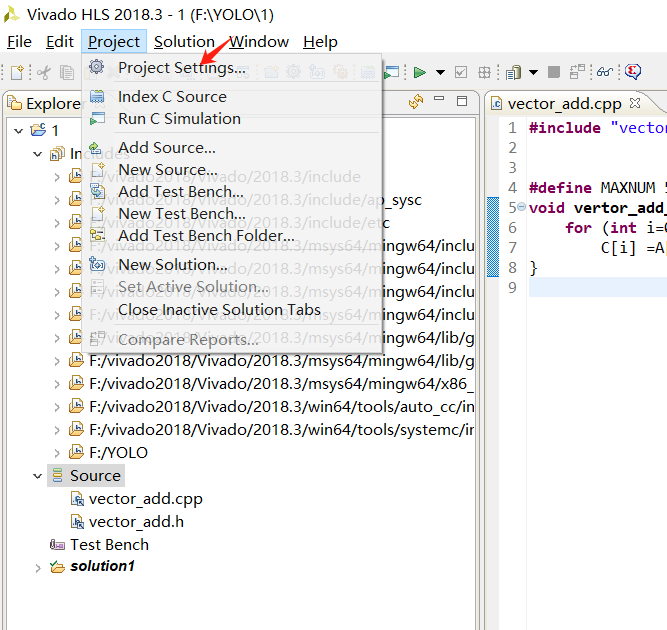Viewport: 667px width, 630px height.
Task: Collapse the Source tree node
Action: 37,476
